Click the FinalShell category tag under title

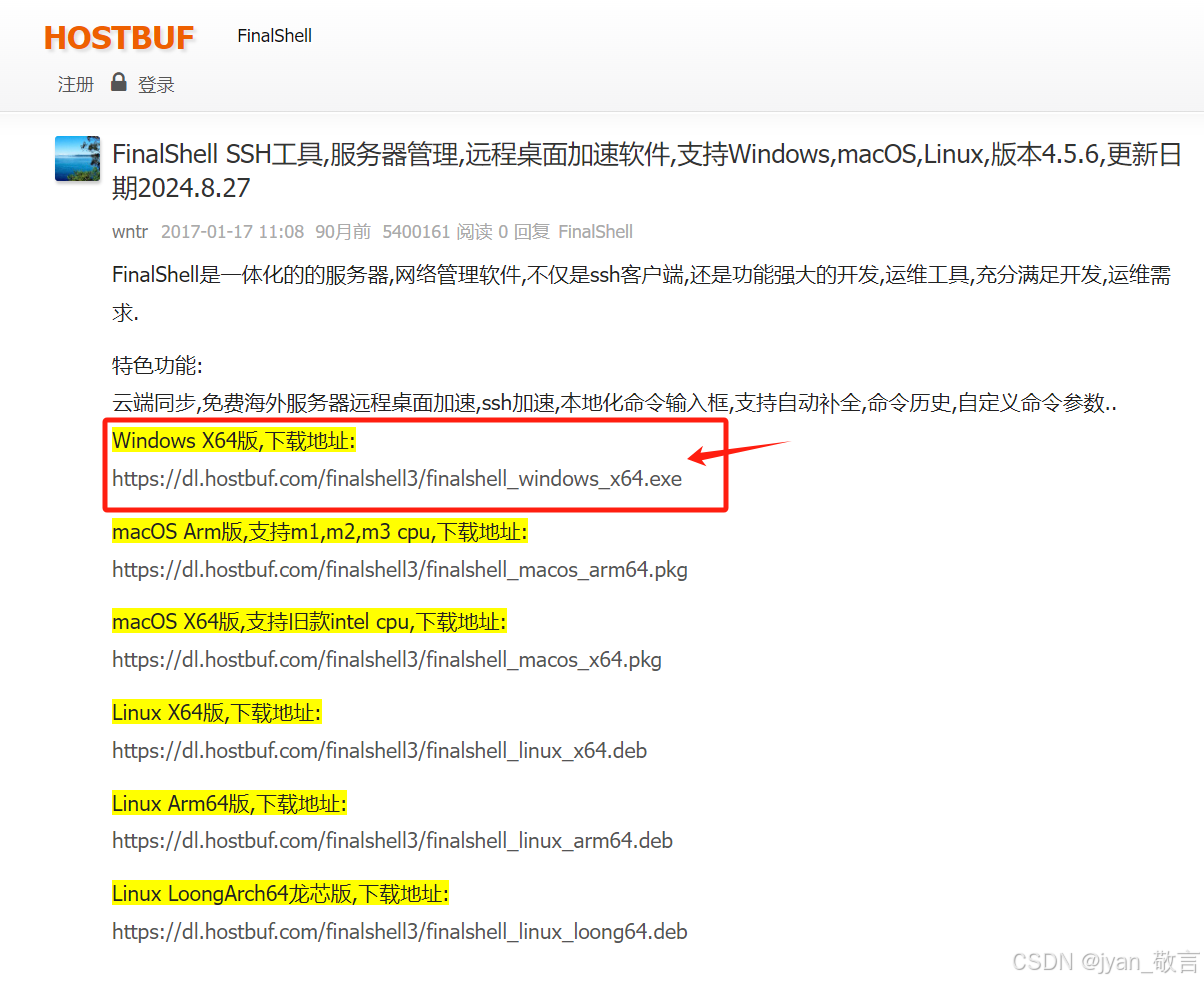595,232
